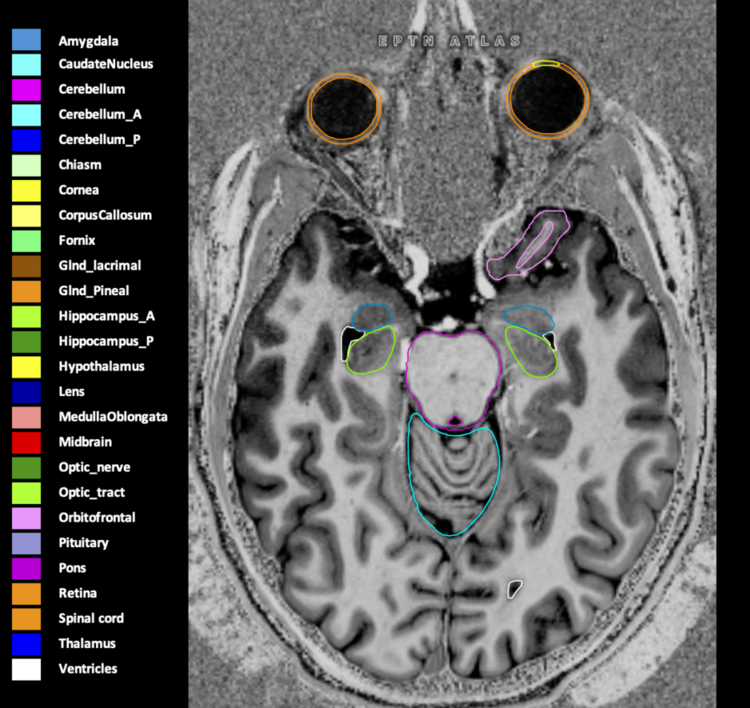750x708 pixels.
Task: Click the CaudateNucleus cyan swatch
Action: pyautogui.click(x=26, y=65)
